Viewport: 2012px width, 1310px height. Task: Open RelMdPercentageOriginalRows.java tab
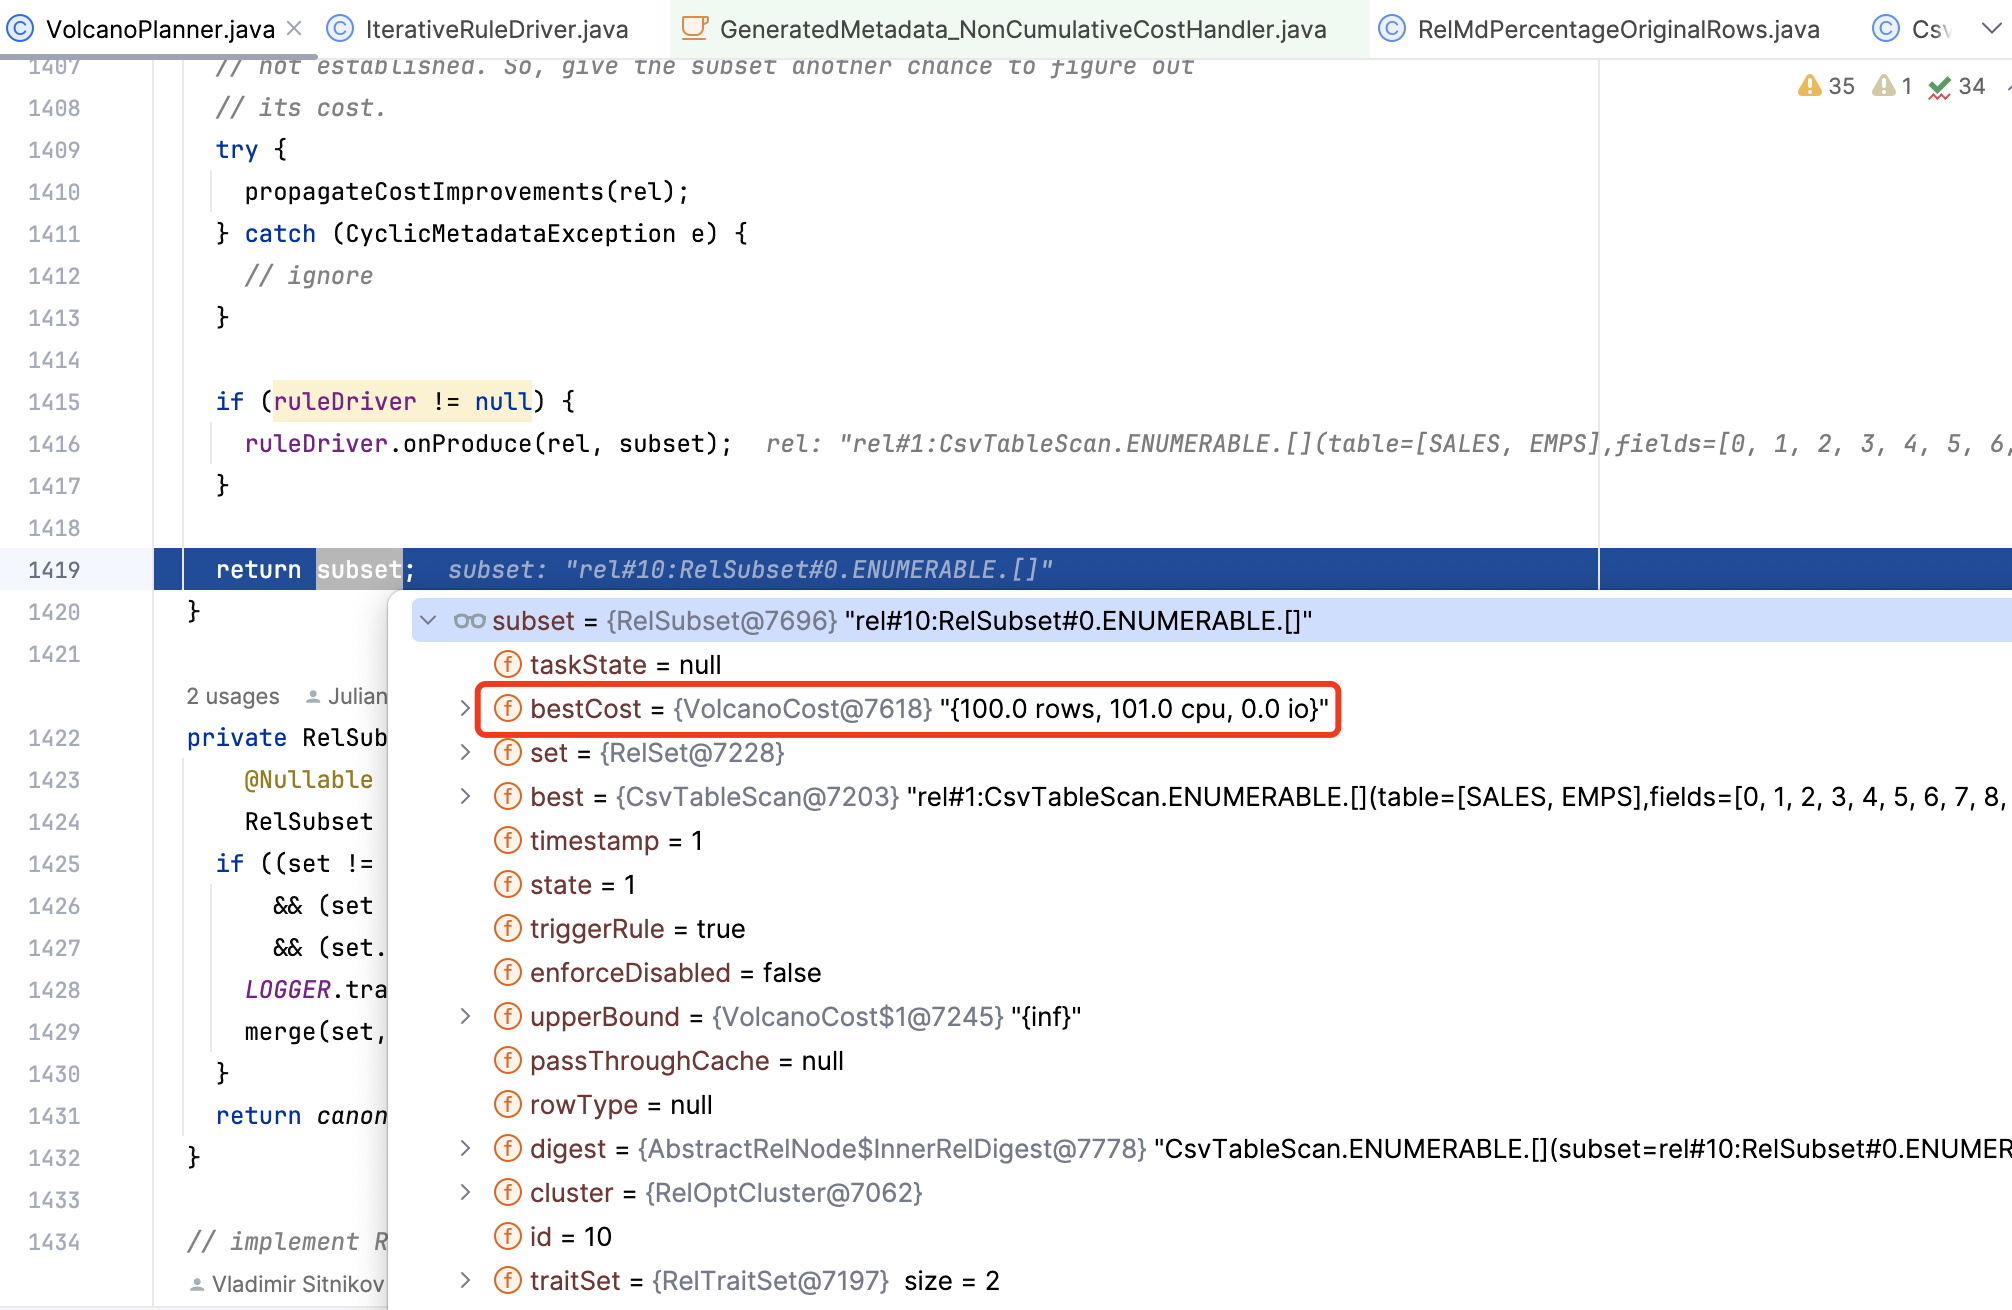pyautogui.click(x=1617, y=29)
